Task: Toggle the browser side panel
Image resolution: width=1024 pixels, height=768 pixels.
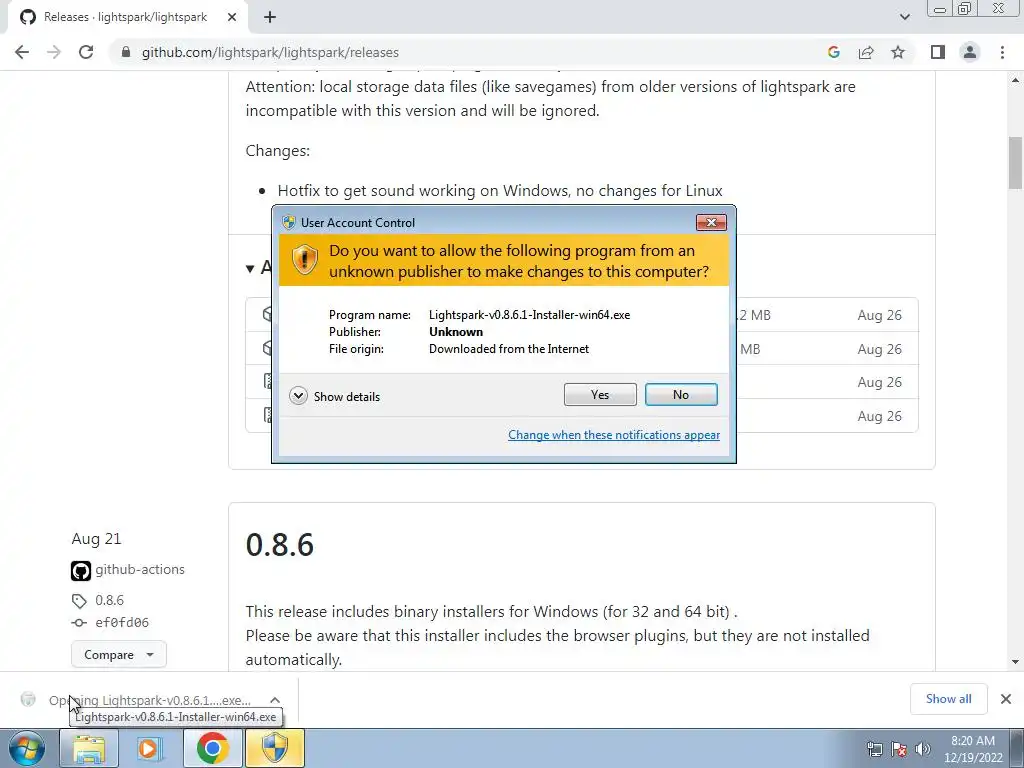Action: point(938,52)
